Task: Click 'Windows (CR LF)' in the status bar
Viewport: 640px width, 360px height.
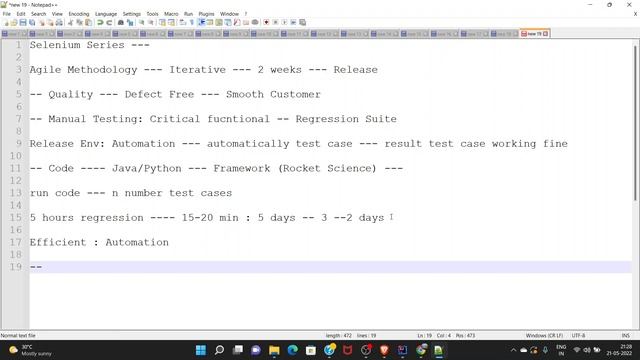Action: point(544,336)
